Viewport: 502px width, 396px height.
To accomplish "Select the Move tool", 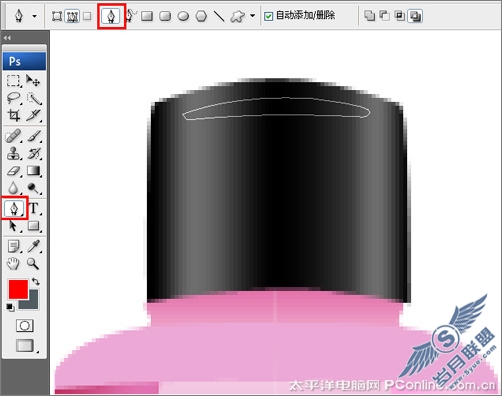I will point(33,81).
